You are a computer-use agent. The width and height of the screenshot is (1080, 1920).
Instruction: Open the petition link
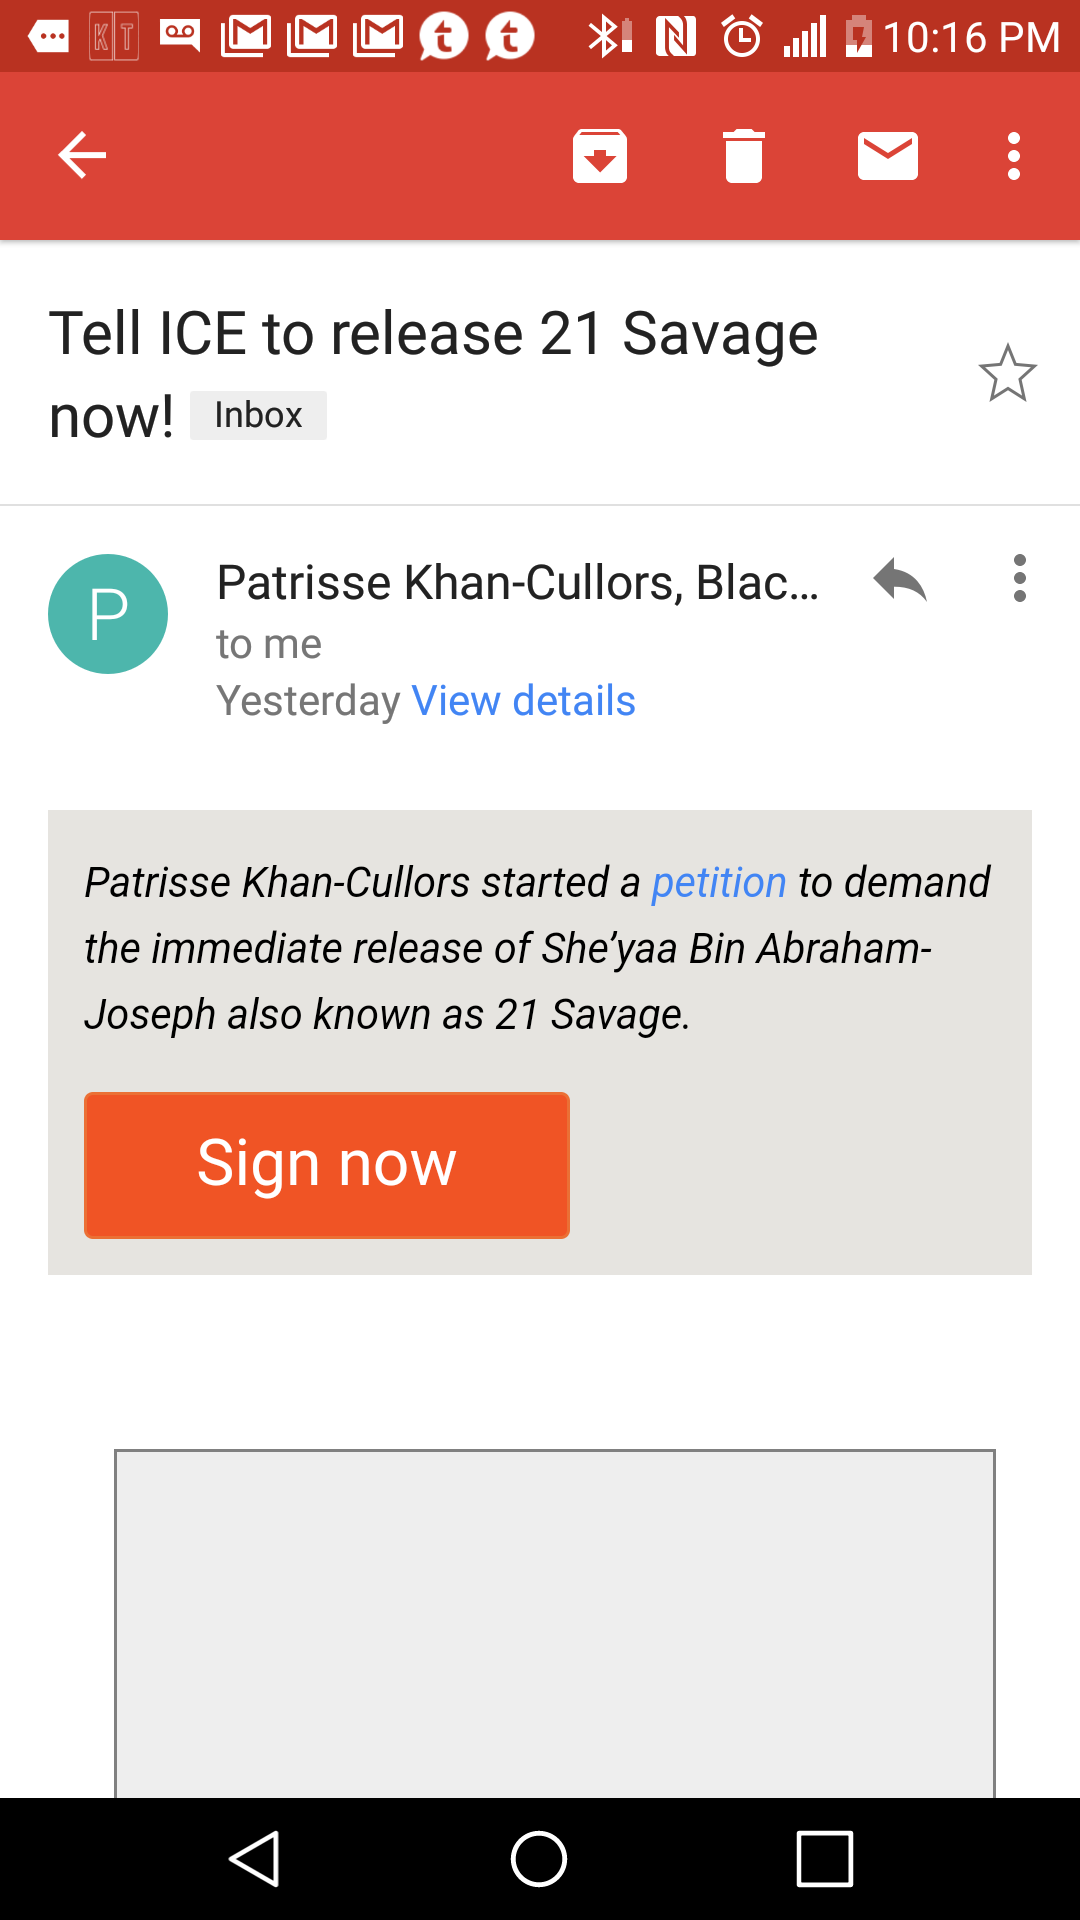[x=719, y=883]
